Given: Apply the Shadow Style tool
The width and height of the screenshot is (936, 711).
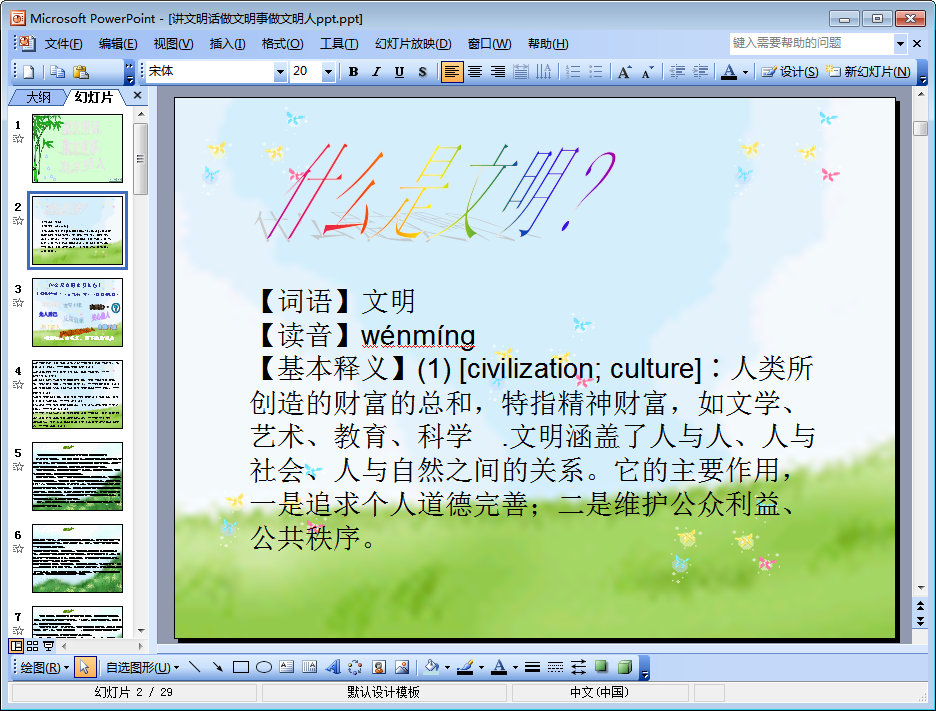Looking at the screenshot, I should [601, 667].
